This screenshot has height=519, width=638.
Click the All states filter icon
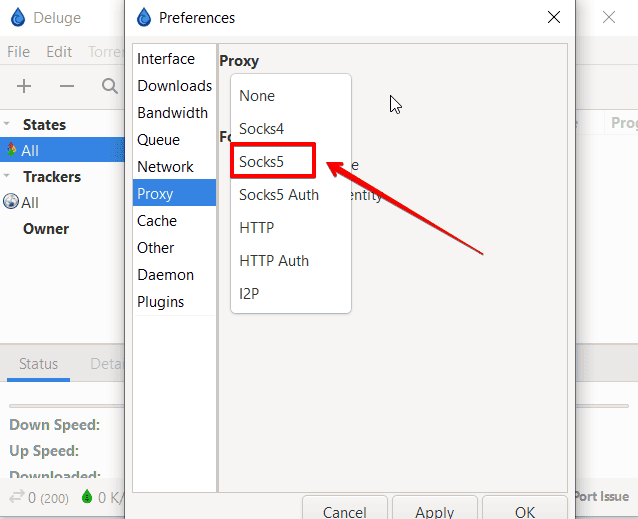tap(11, 150)
